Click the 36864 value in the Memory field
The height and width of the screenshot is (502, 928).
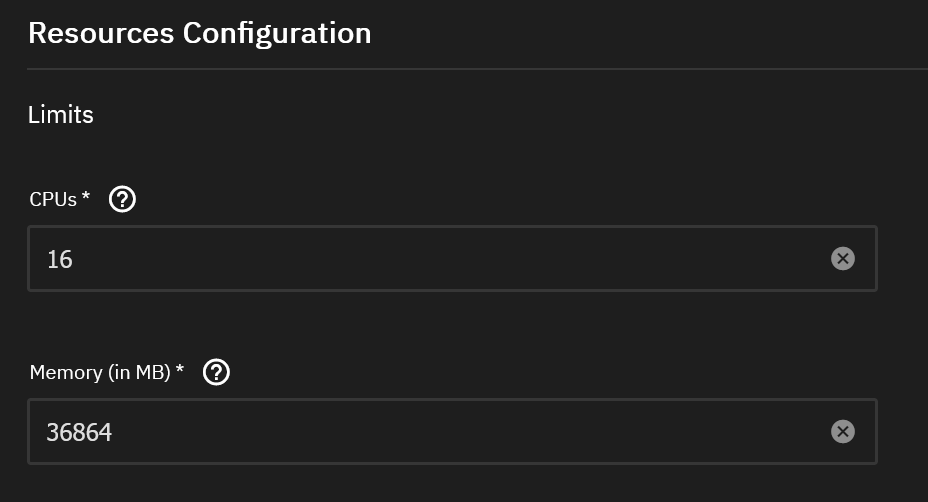point(79,433)
